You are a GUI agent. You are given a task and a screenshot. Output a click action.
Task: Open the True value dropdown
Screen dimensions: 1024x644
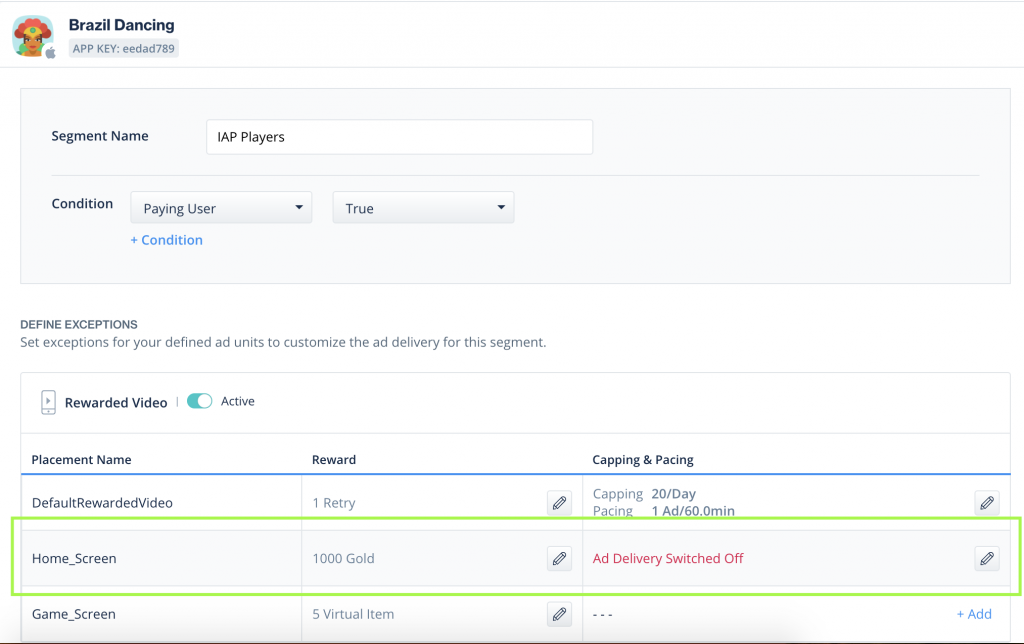423,207
